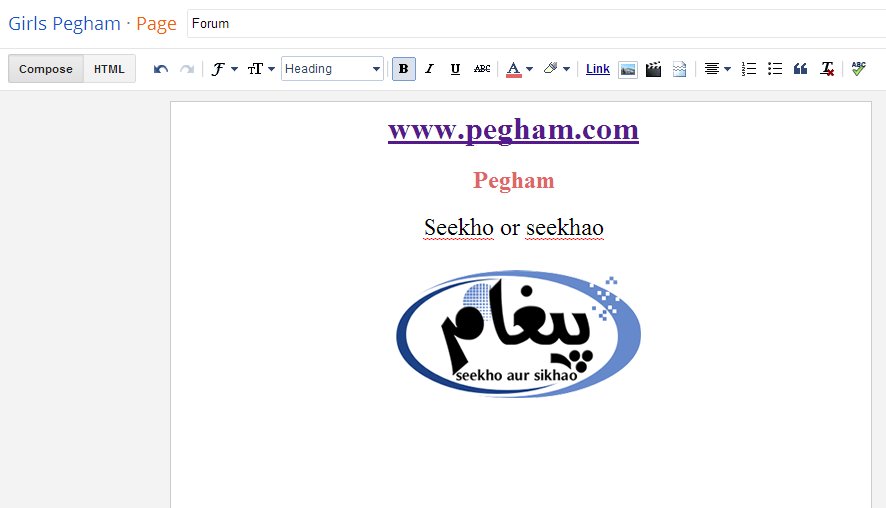Toggle the Bold button
This screenshot has width=886, height=508.
click(x=403, y=69)
